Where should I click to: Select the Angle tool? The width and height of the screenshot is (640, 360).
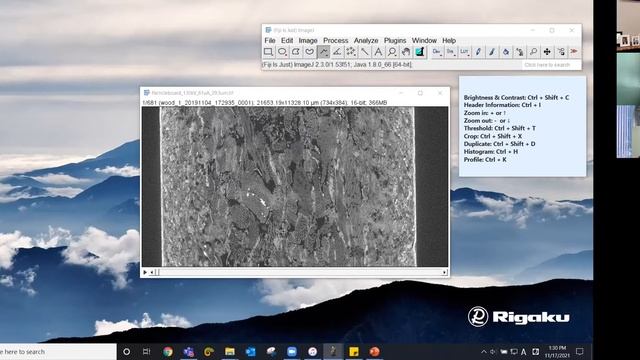tap(337, 52)
